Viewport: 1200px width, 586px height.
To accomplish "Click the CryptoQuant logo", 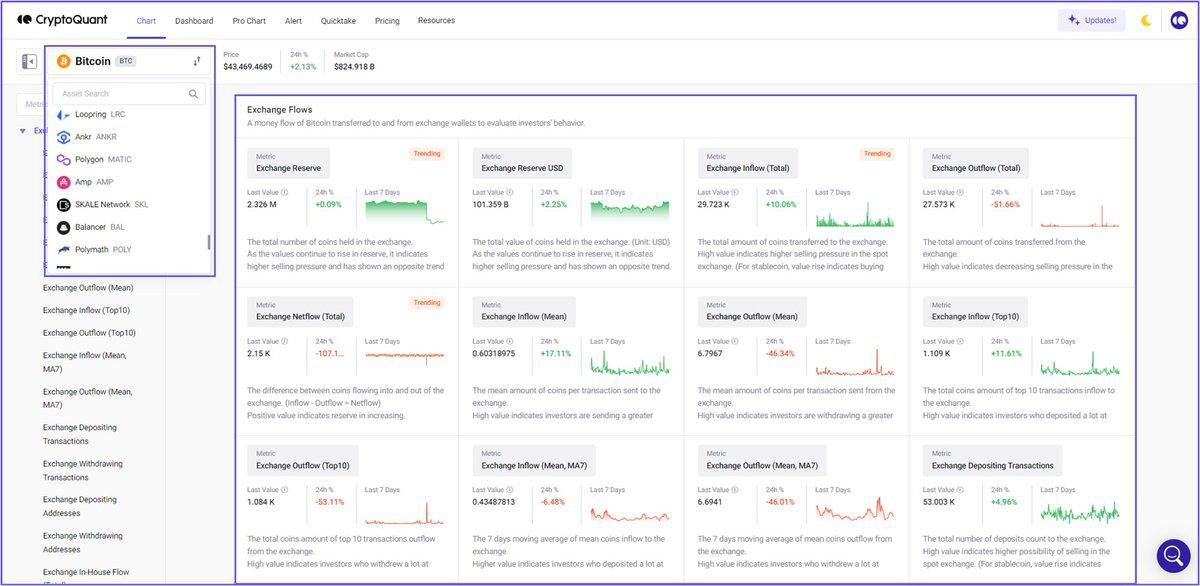I will coord(62,20).
